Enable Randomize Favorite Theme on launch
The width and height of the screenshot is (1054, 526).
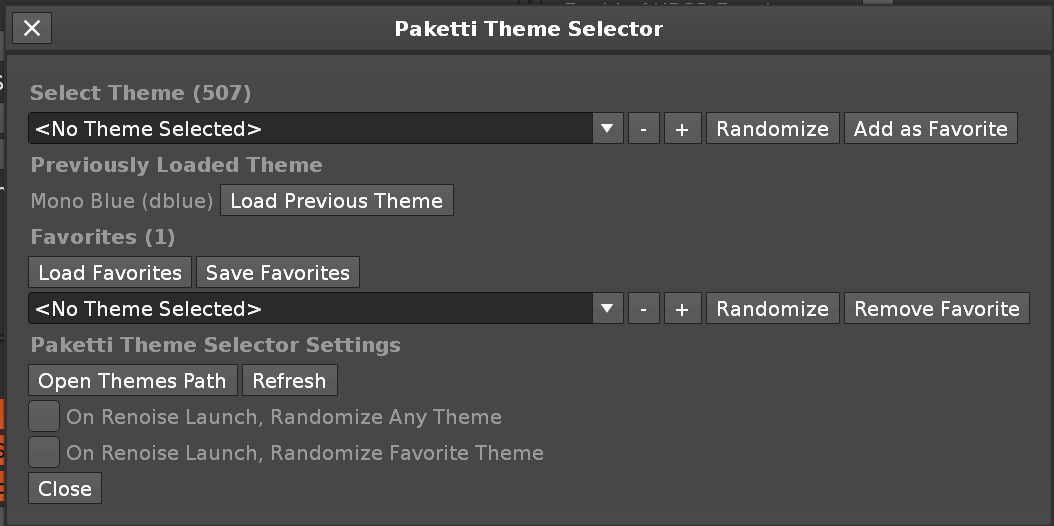(44, 453)
